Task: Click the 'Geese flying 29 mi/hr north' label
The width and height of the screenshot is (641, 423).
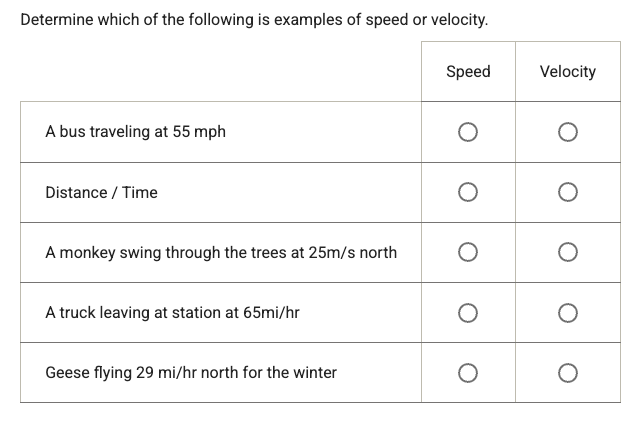Action: (191, 372)
